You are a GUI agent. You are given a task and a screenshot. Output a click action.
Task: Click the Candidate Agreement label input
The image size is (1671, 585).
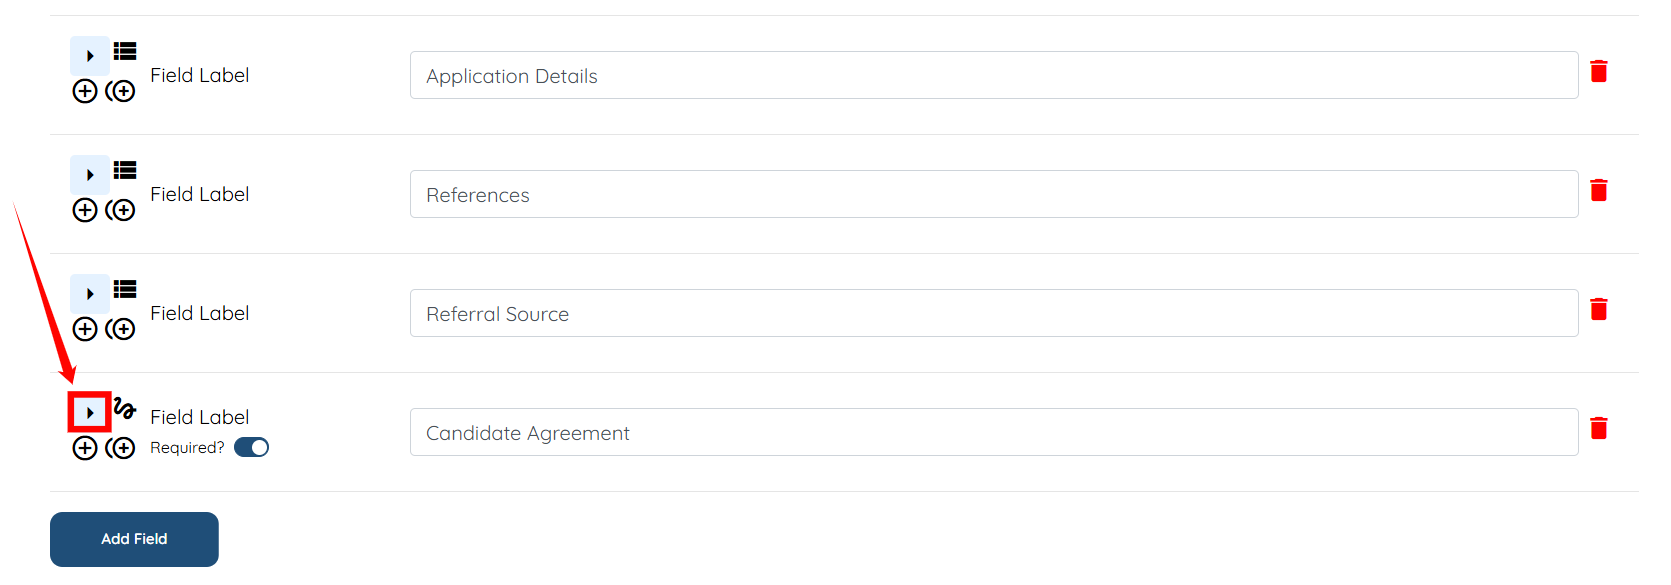(x=993, y=432)
